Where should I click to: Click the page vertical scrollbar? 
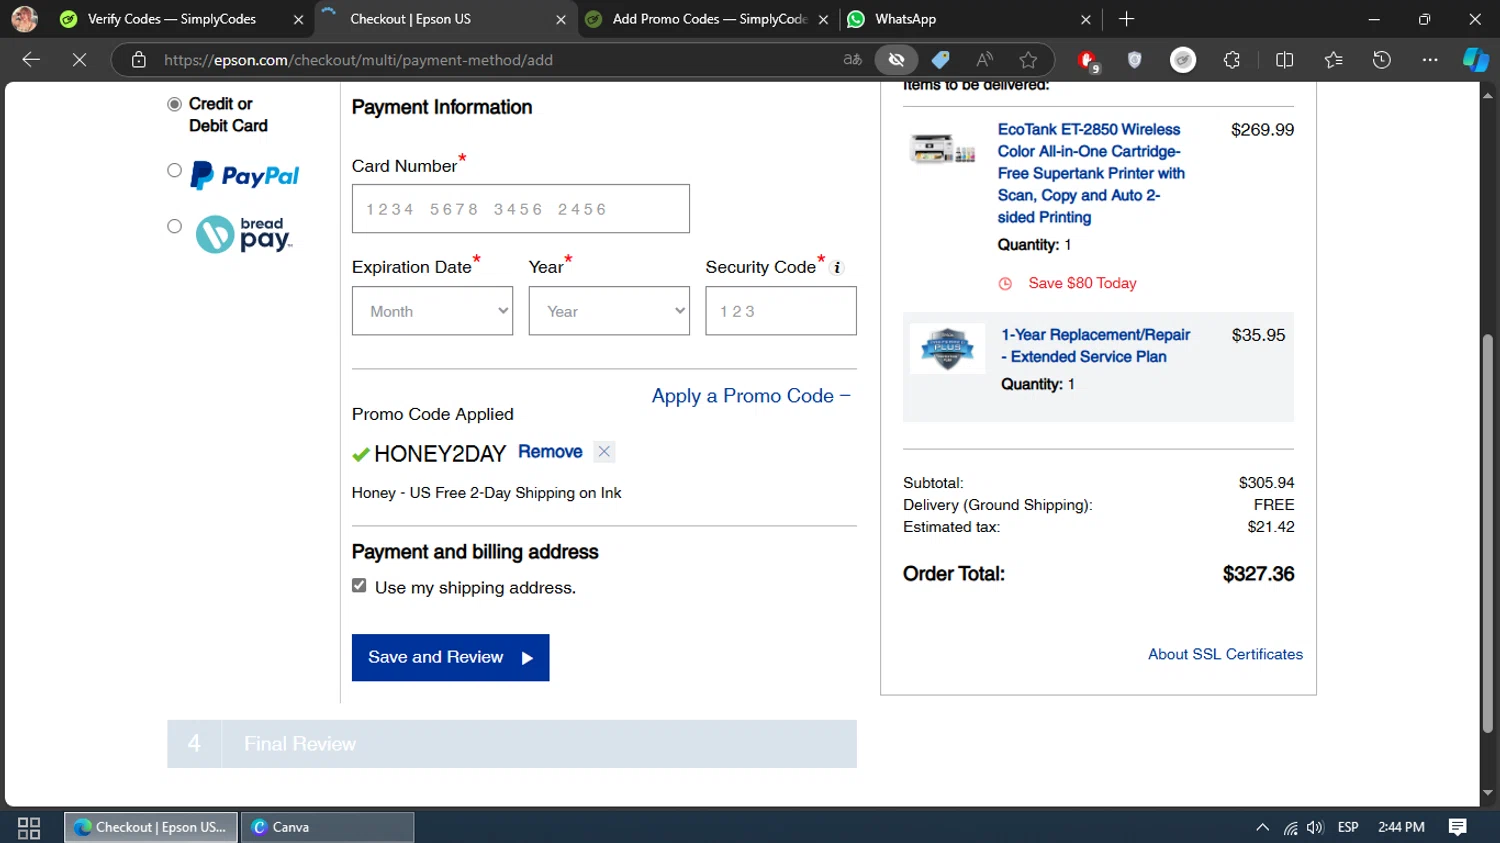(x=1488, y=533)
